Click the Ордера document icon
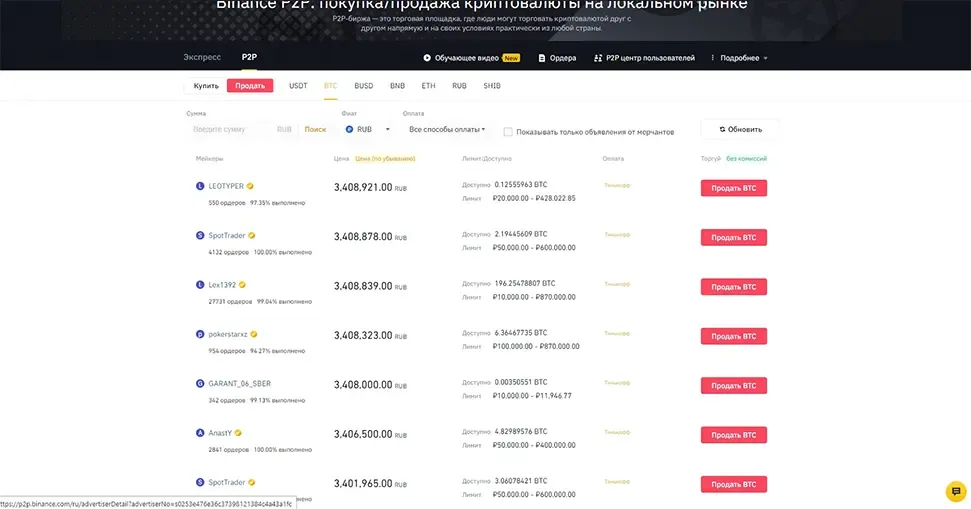The width and height of the screenshot is (971, 509). [542, 58]
